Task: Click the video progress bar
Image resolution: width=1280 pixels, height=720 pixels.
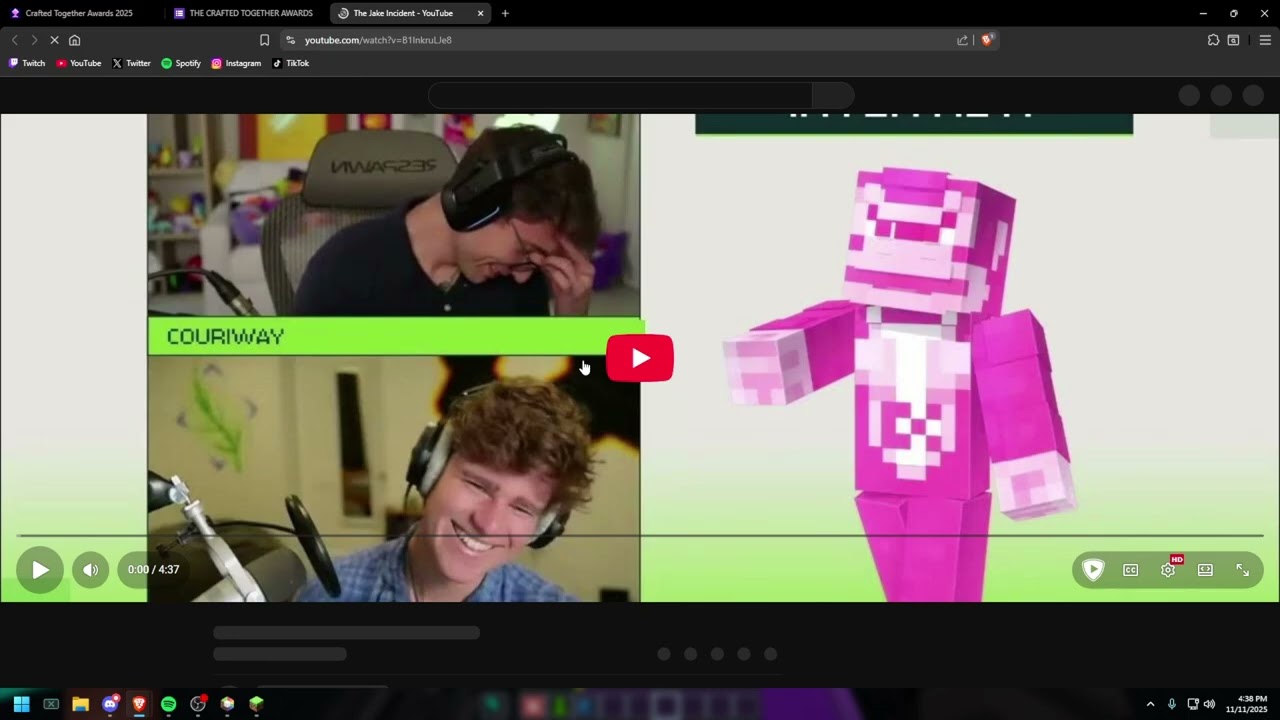Action: [x=640, y=536]
